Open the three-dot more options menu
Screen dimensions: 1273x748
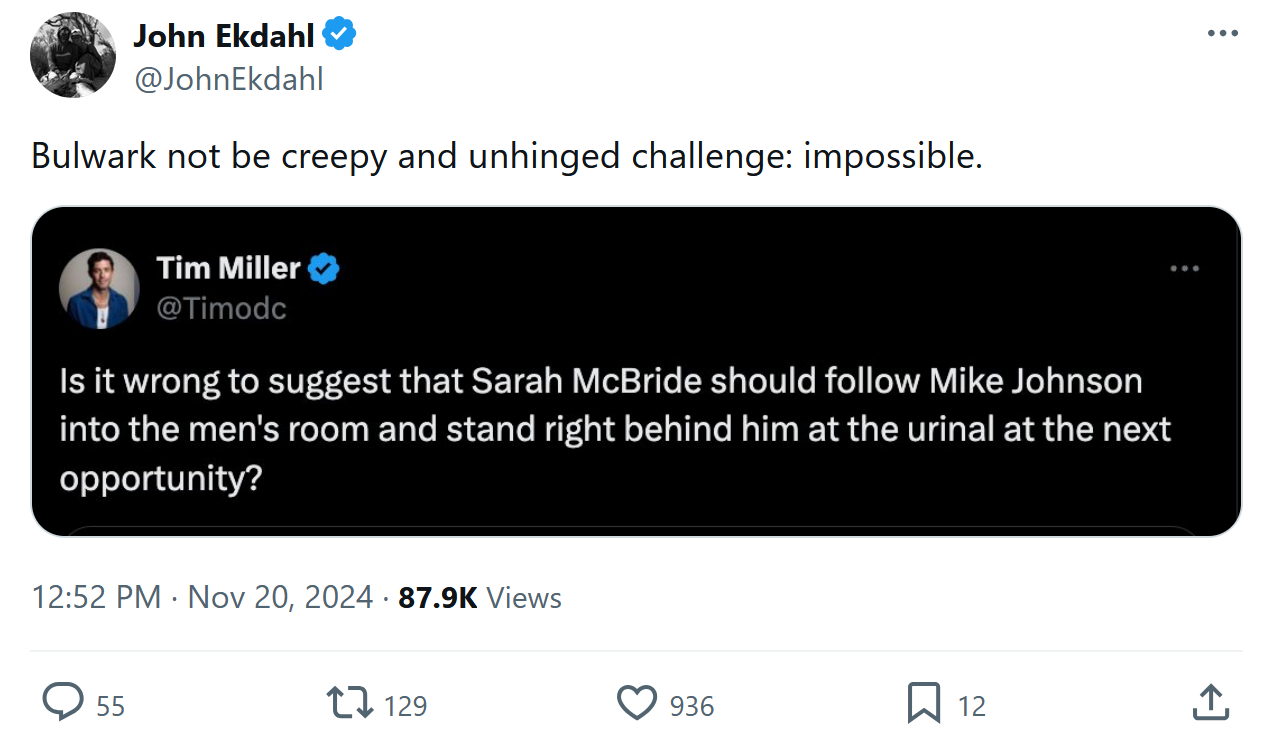pos(1222,33)
